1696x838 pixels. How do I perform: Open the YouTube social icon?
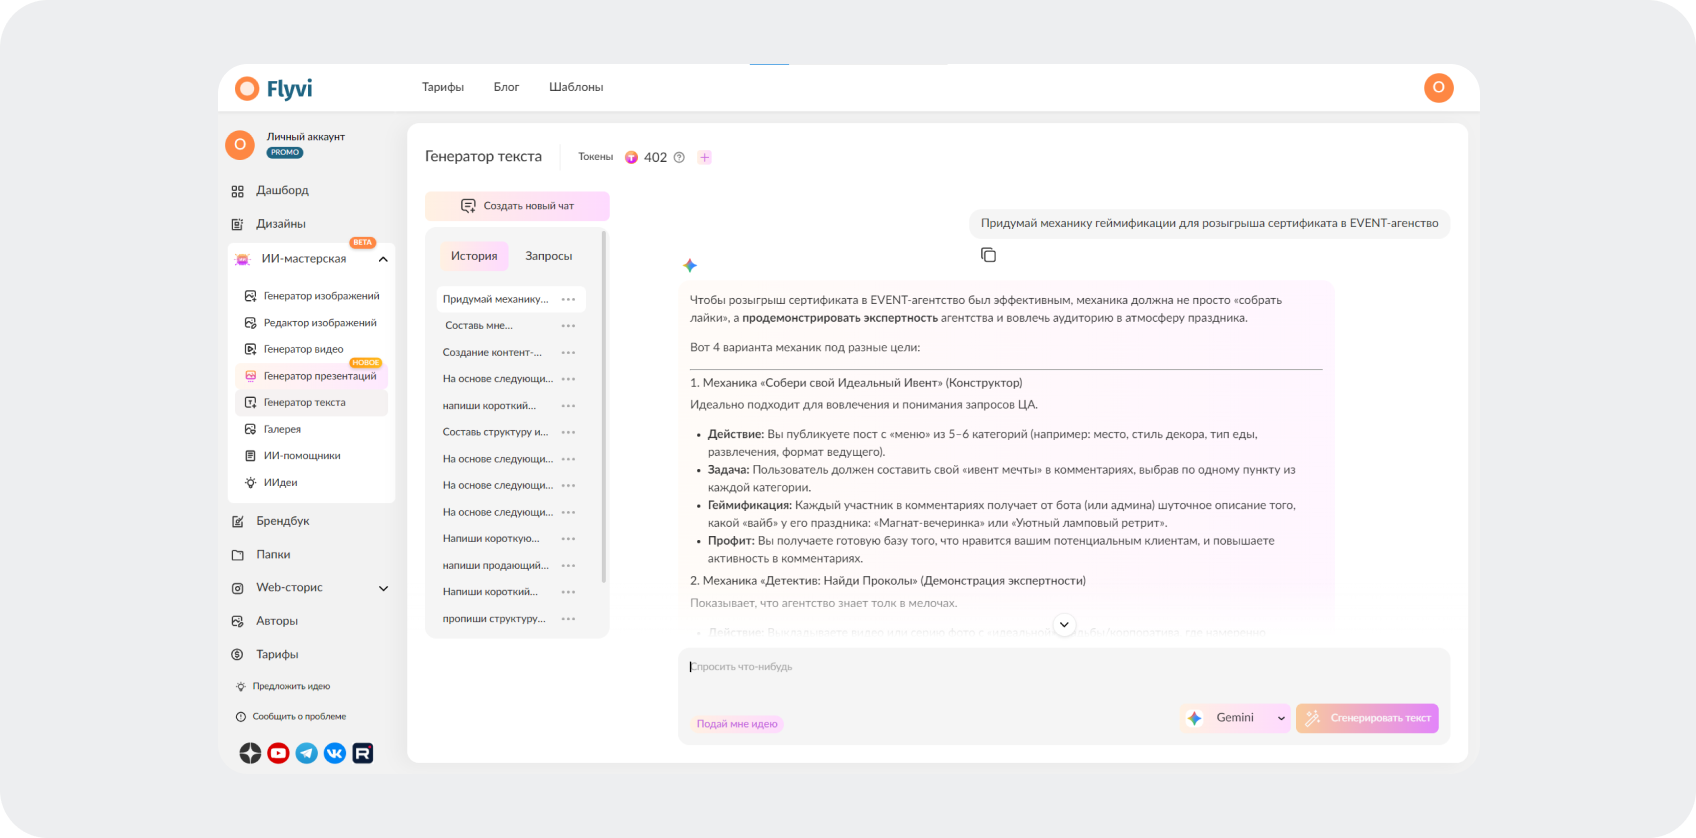(x=278, y=753)
